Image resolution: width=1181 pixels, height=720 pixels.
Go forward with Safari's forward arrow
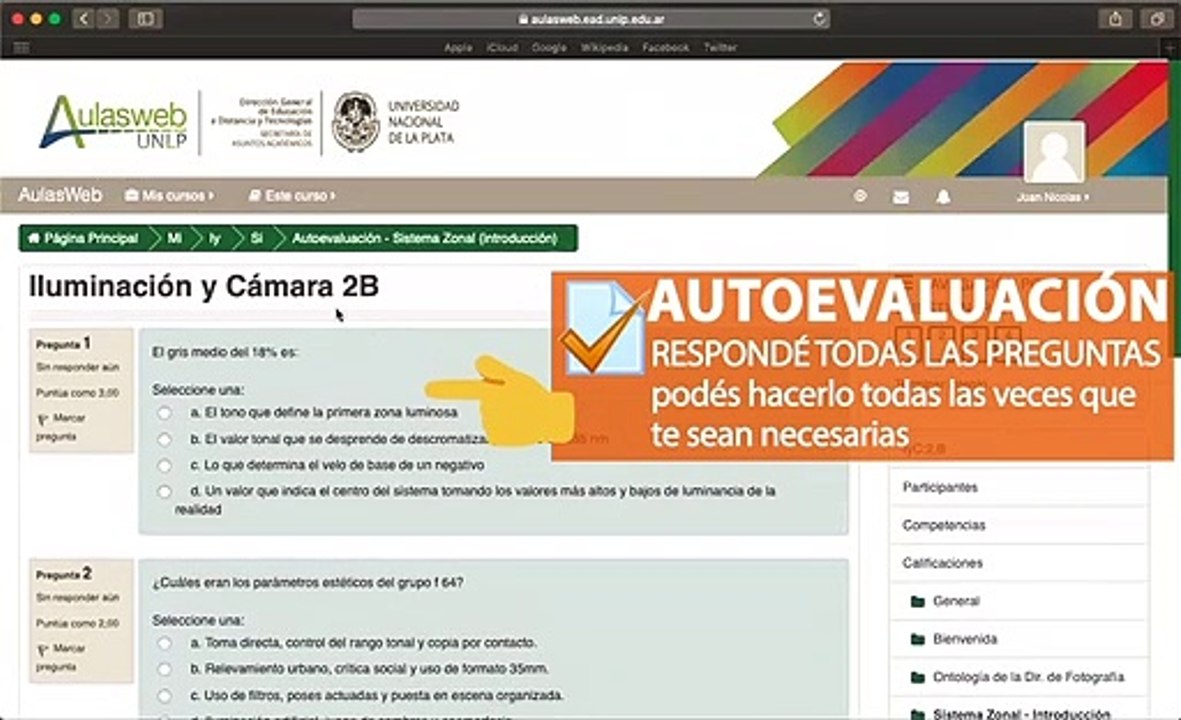pyautogui.click(x=108, y=19)
